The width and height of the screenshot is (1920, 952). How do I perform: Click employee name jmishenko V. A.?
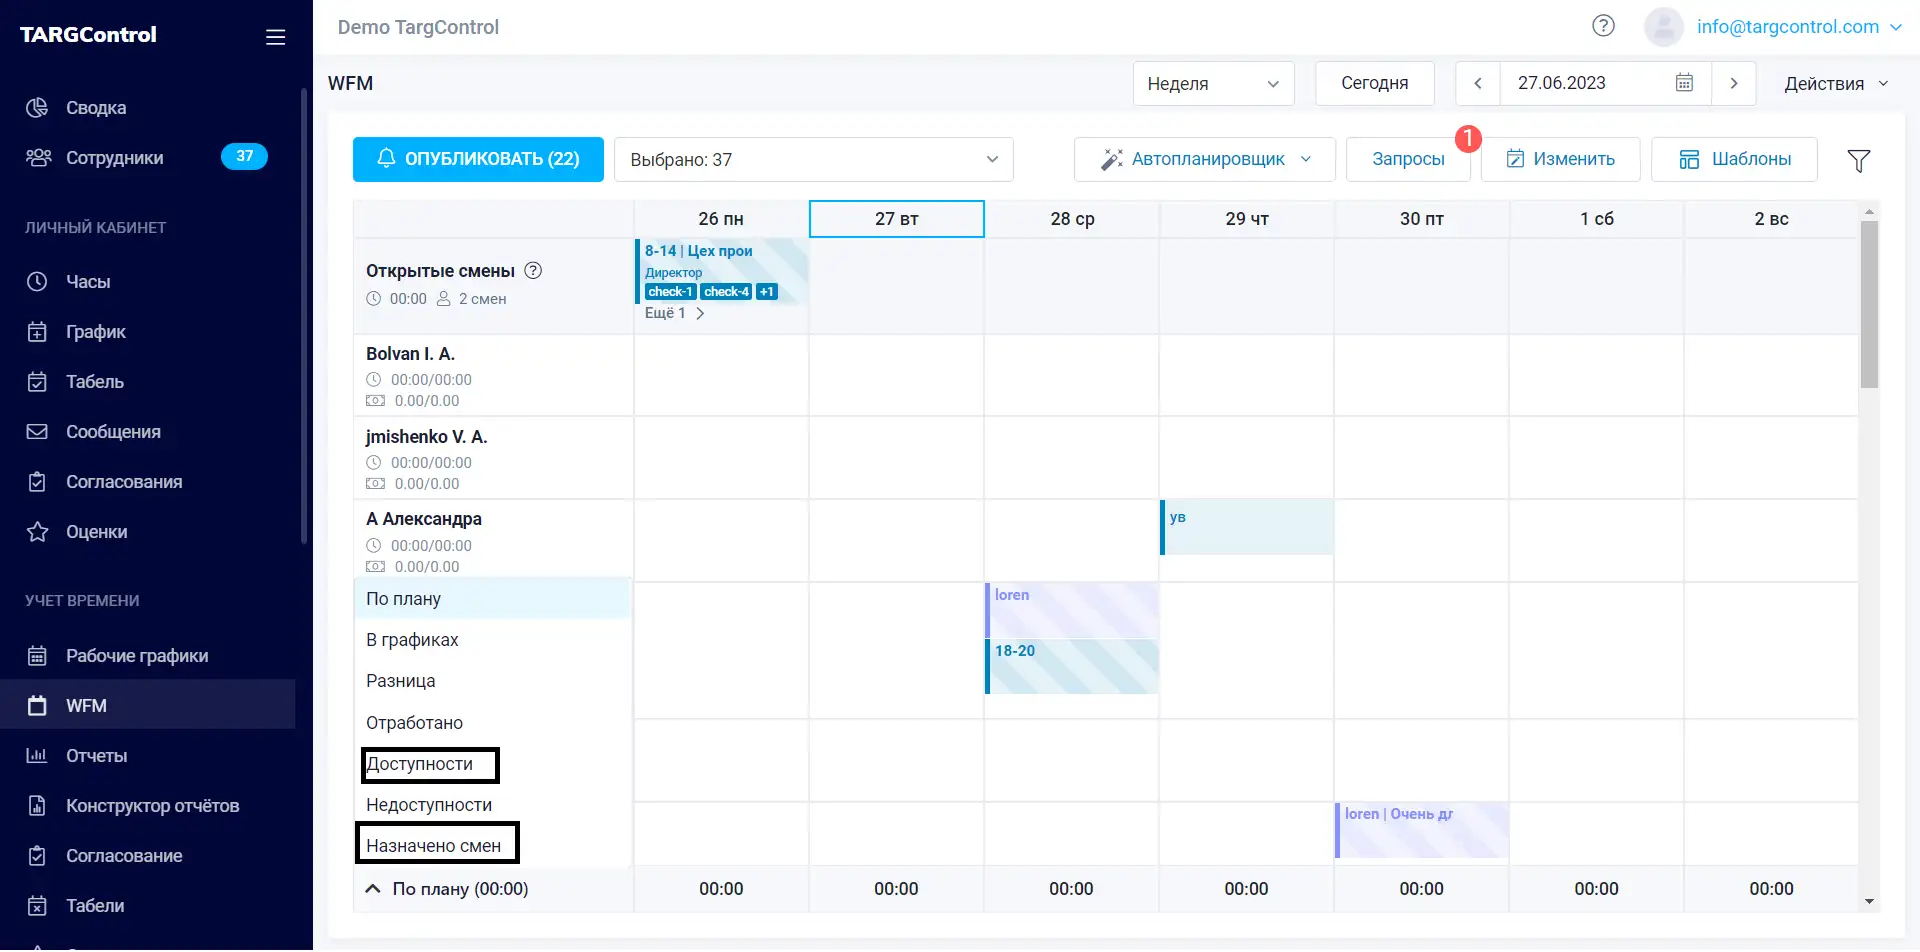pyautogui.click(x=427, y=437)
